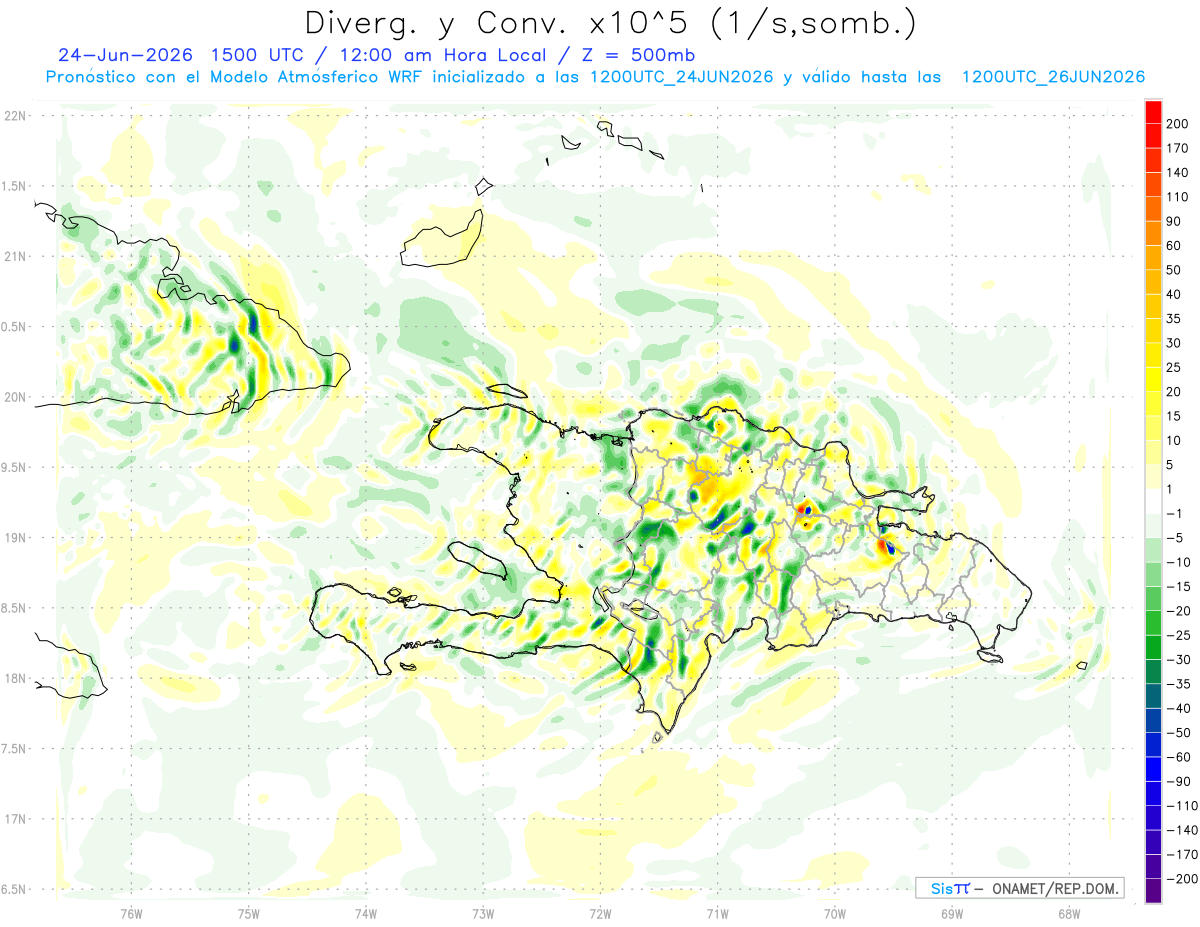Click the '69W' longitude label

[x=952, y=914]
